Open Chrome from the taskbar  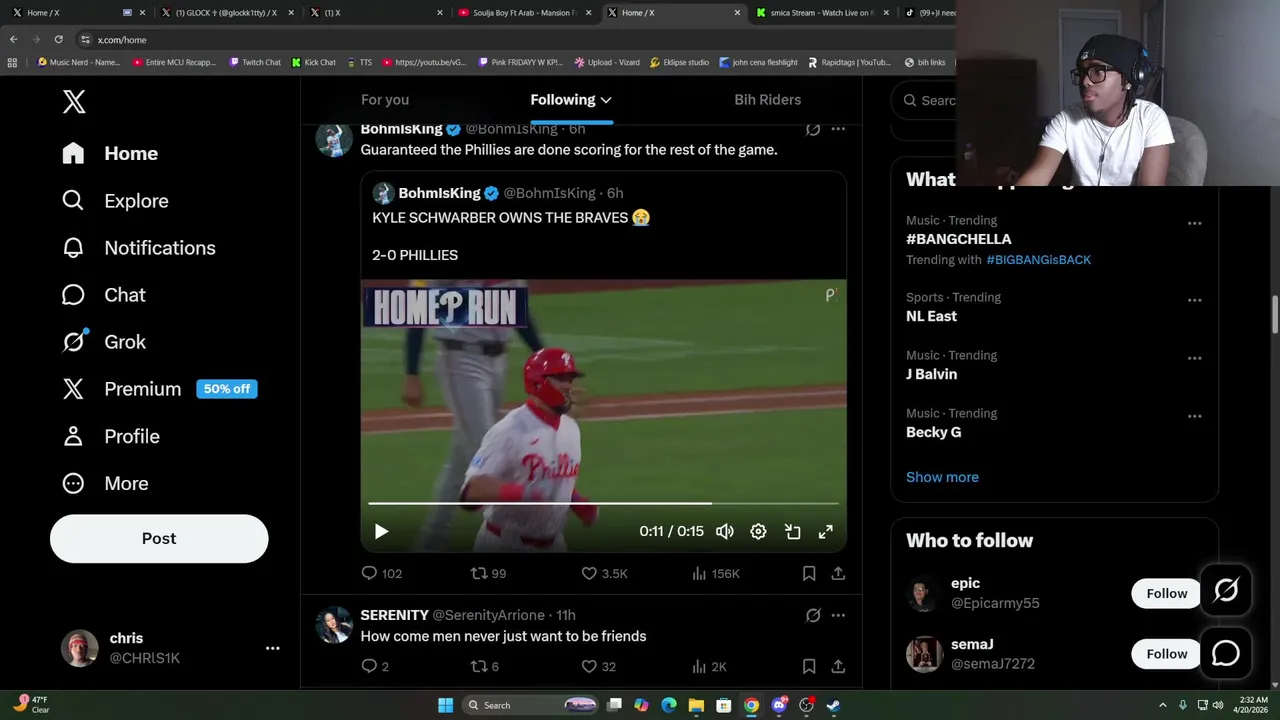(751, 705)
